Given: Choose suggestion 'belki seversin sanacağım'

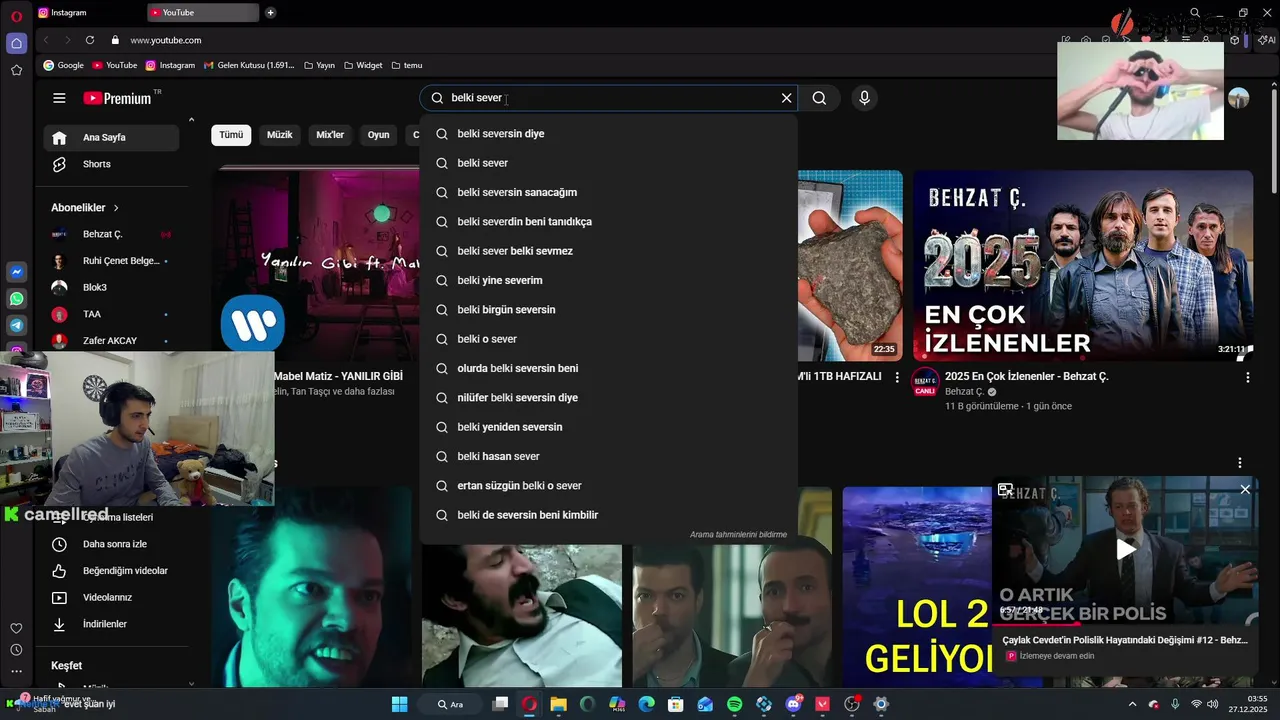Looking at the screenshot, I should tap(609, 192).
